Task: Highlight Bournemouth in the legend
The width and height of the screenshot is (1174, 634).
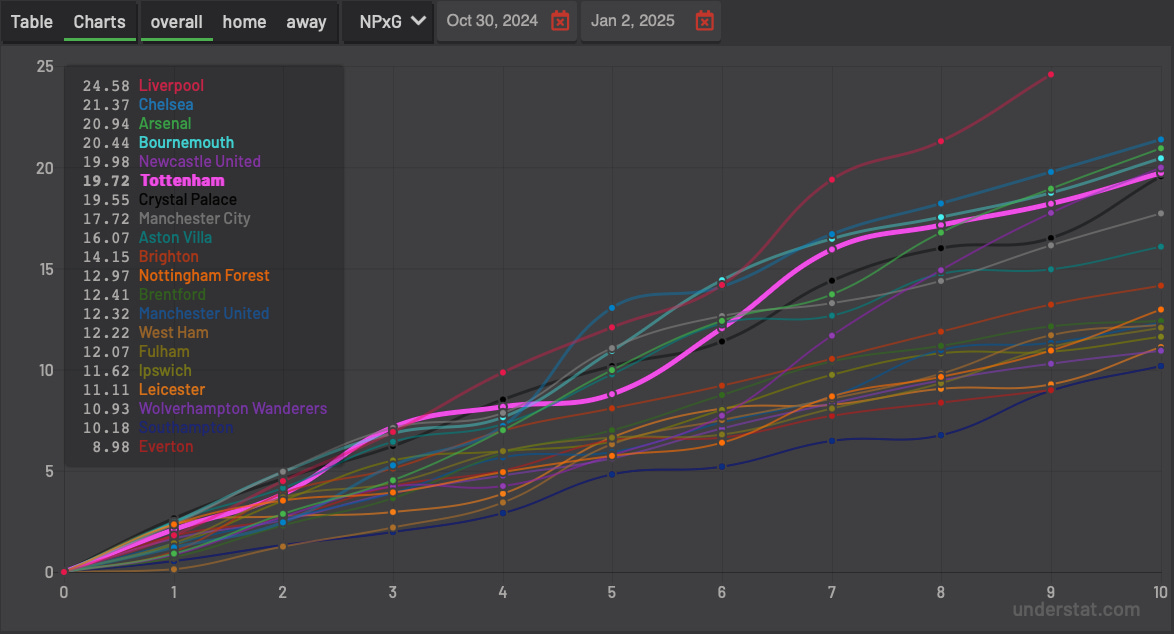Action: [186, 142]
